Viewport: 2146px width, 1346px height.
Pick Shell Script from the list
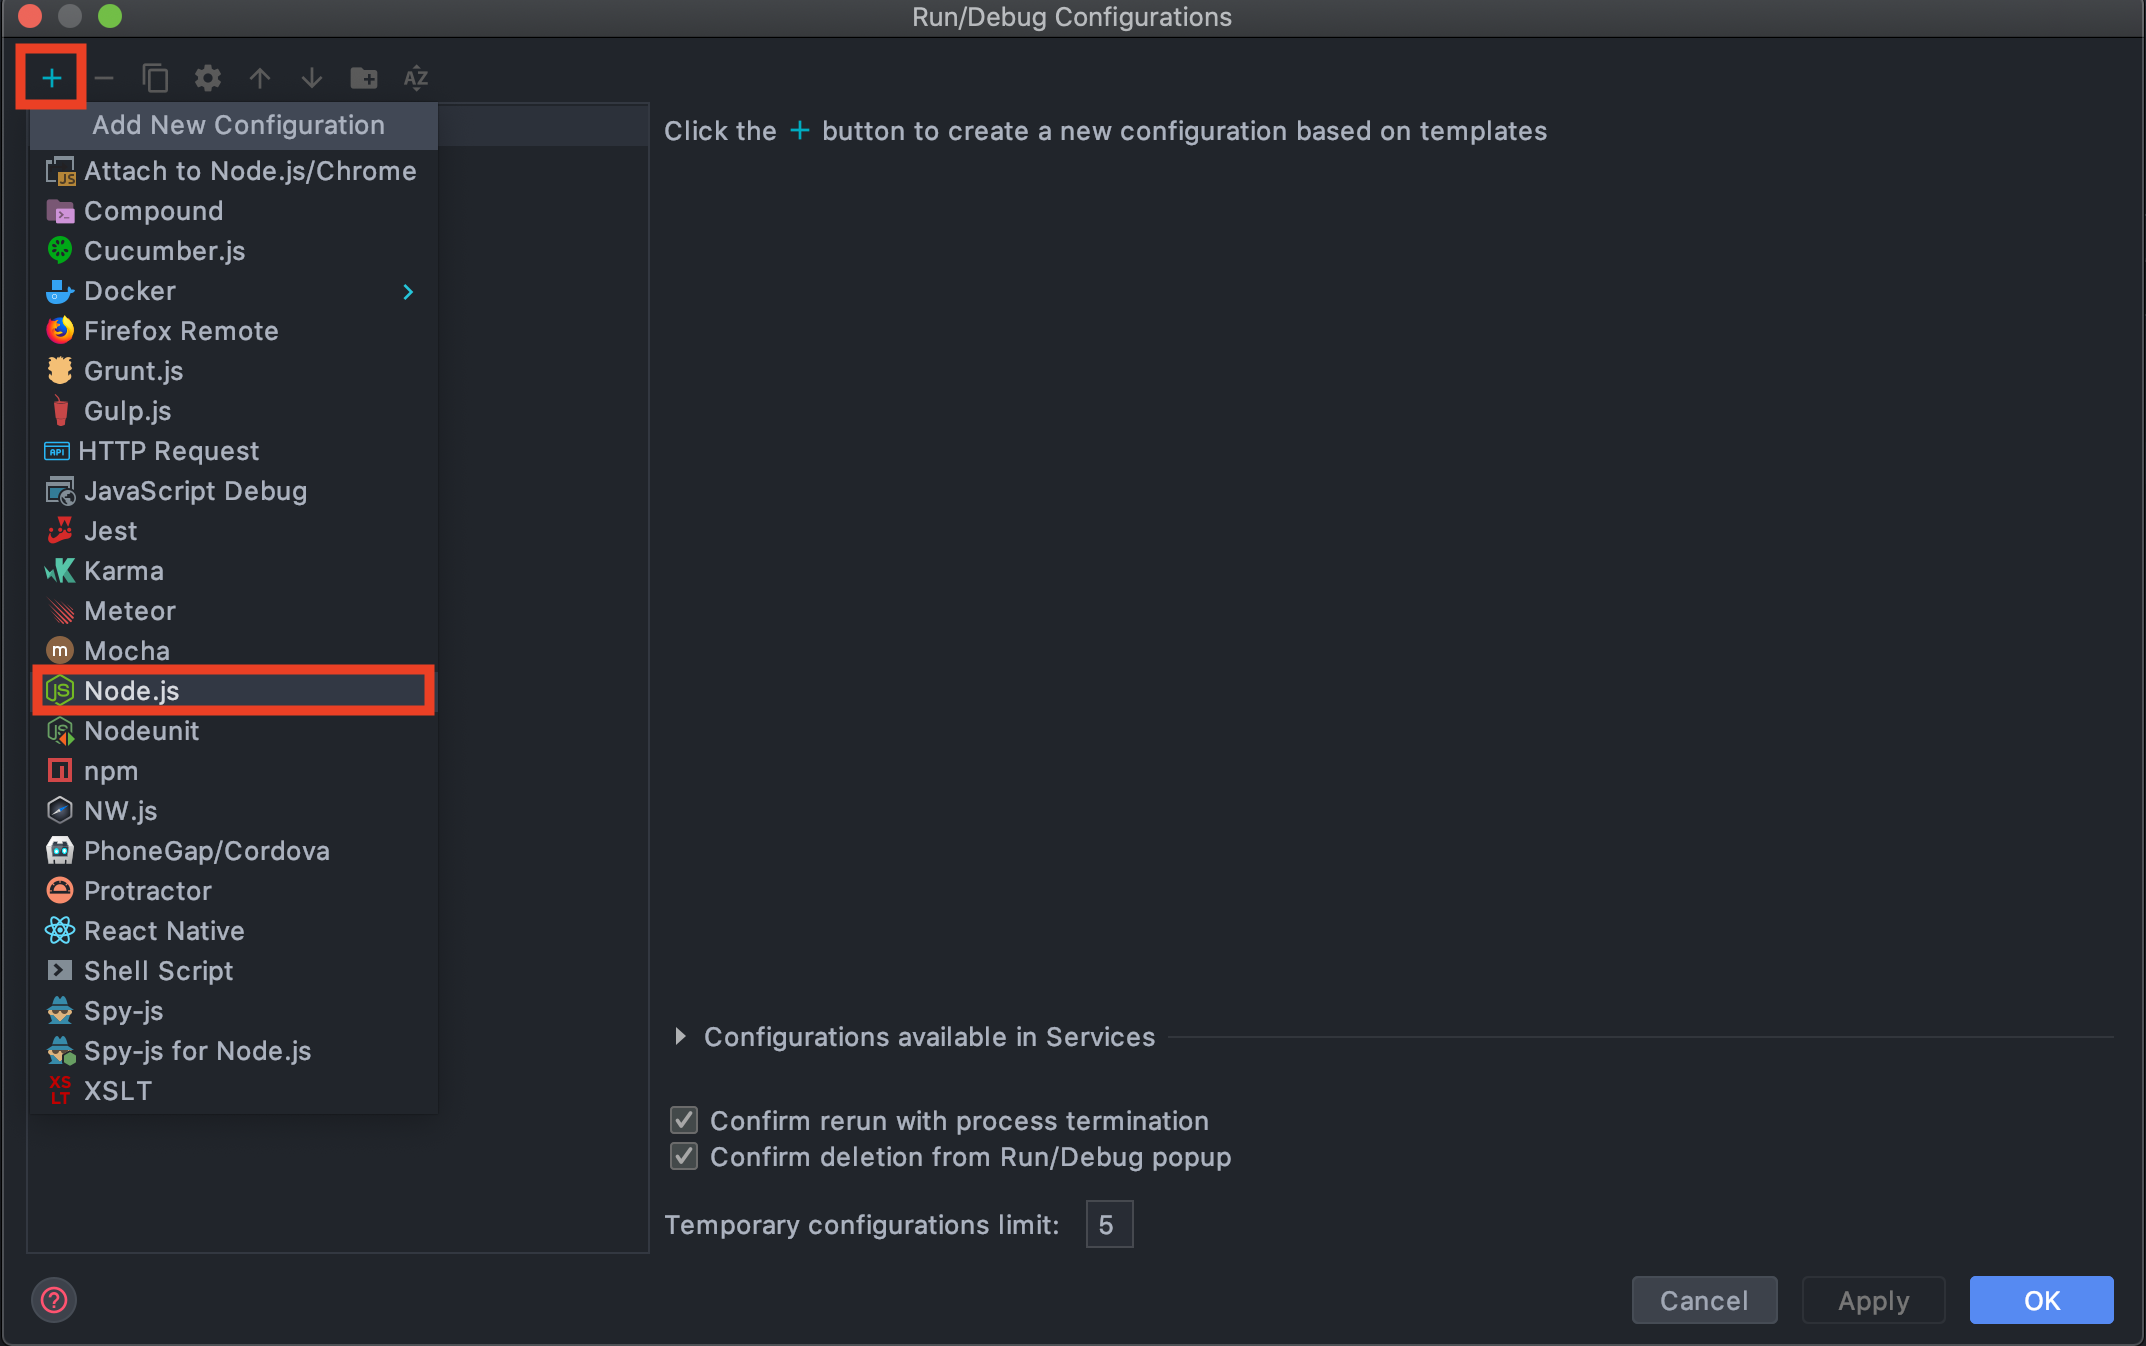point(158,970)
